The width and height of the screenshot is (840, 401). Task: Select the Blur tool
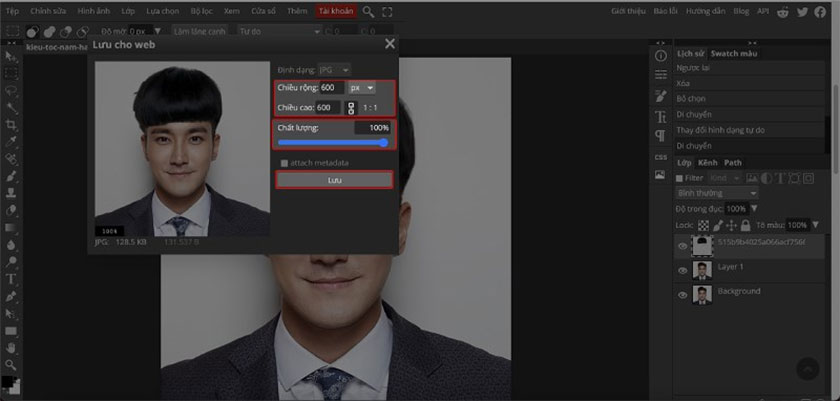click(11, 245)
